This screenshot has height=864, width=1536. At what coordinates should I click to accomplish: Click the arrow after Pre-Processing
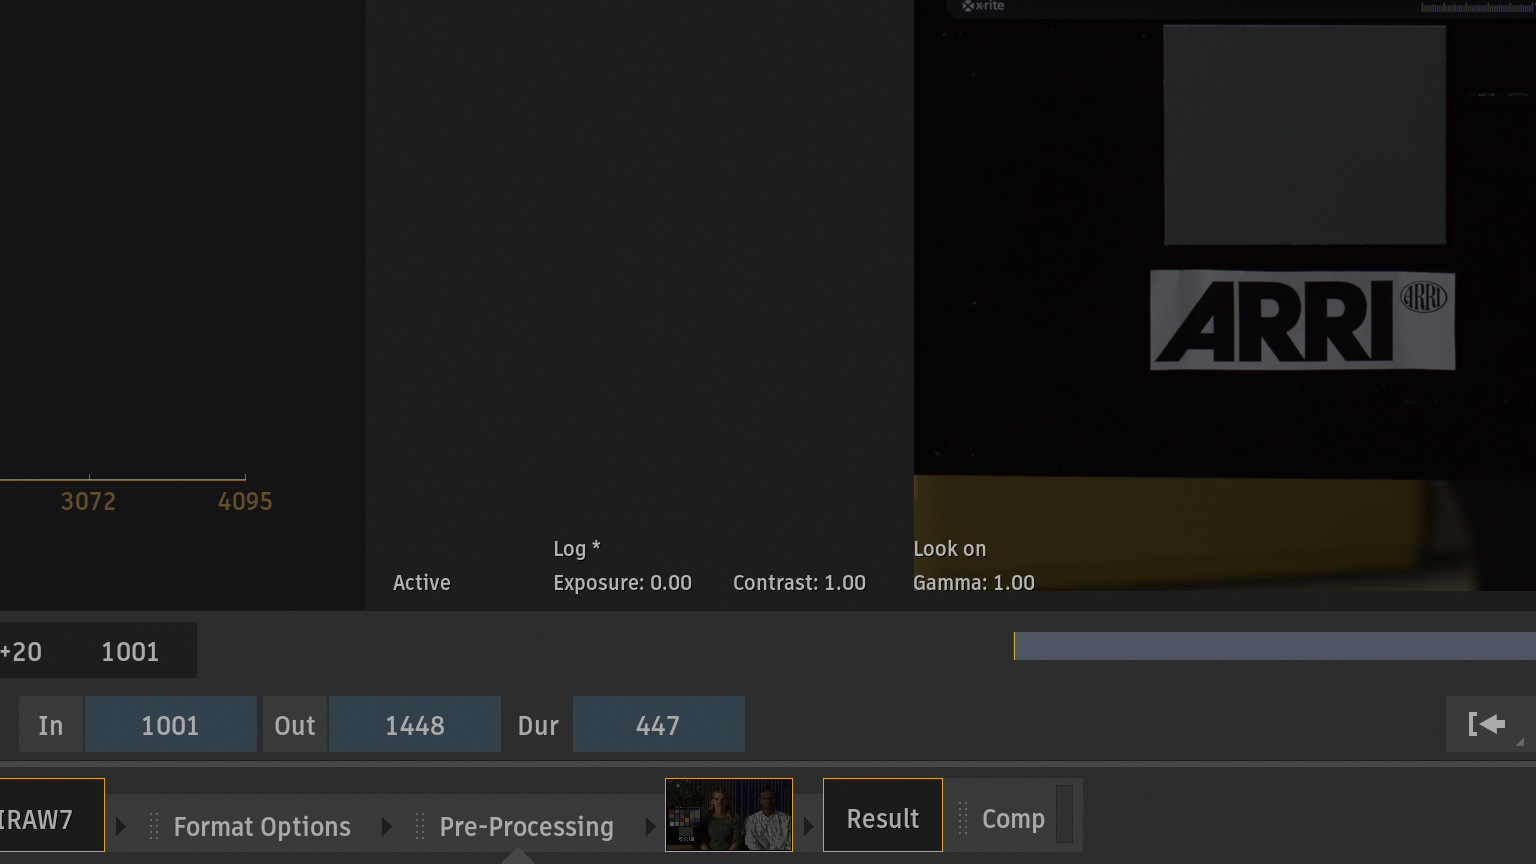pyautogui.click(x=650, y=826)
